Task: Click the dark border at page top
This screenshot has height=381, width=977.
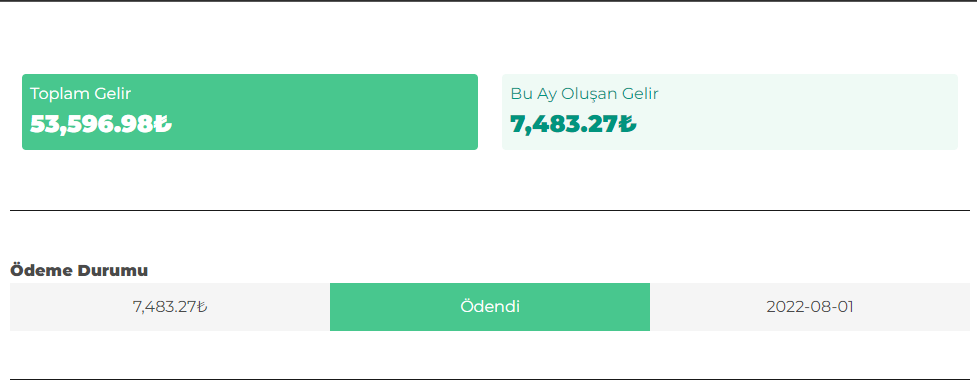Action: (488, 1)
